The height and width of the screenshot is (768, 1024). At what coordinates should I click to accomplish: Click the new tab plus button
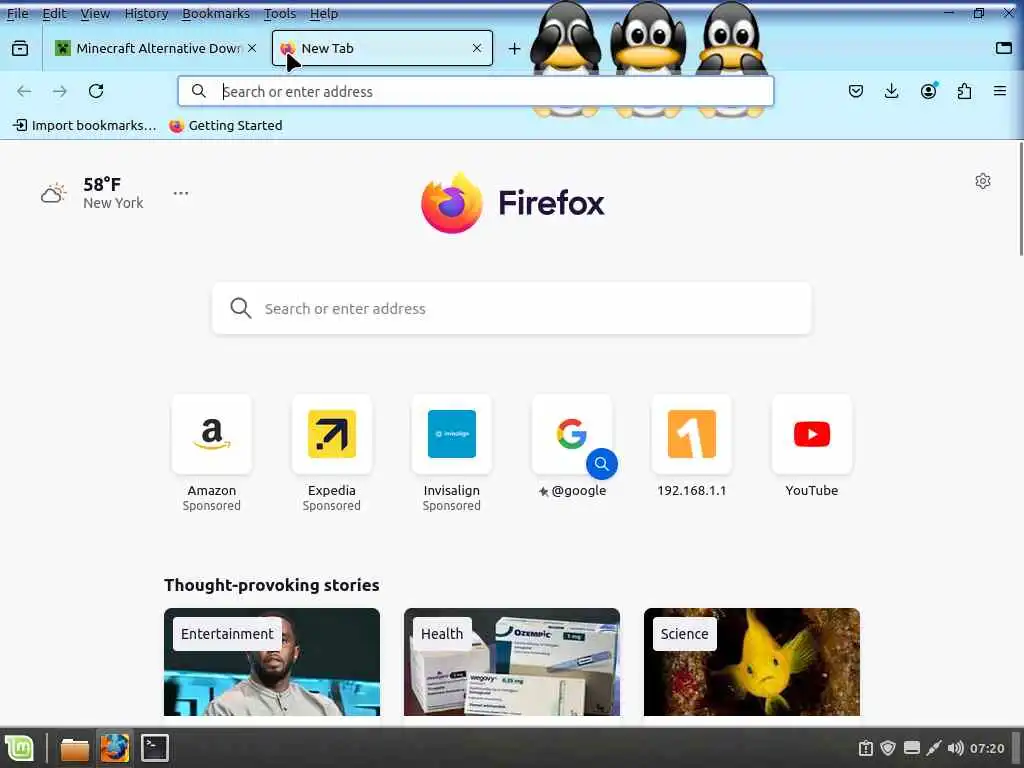point(515,48)
